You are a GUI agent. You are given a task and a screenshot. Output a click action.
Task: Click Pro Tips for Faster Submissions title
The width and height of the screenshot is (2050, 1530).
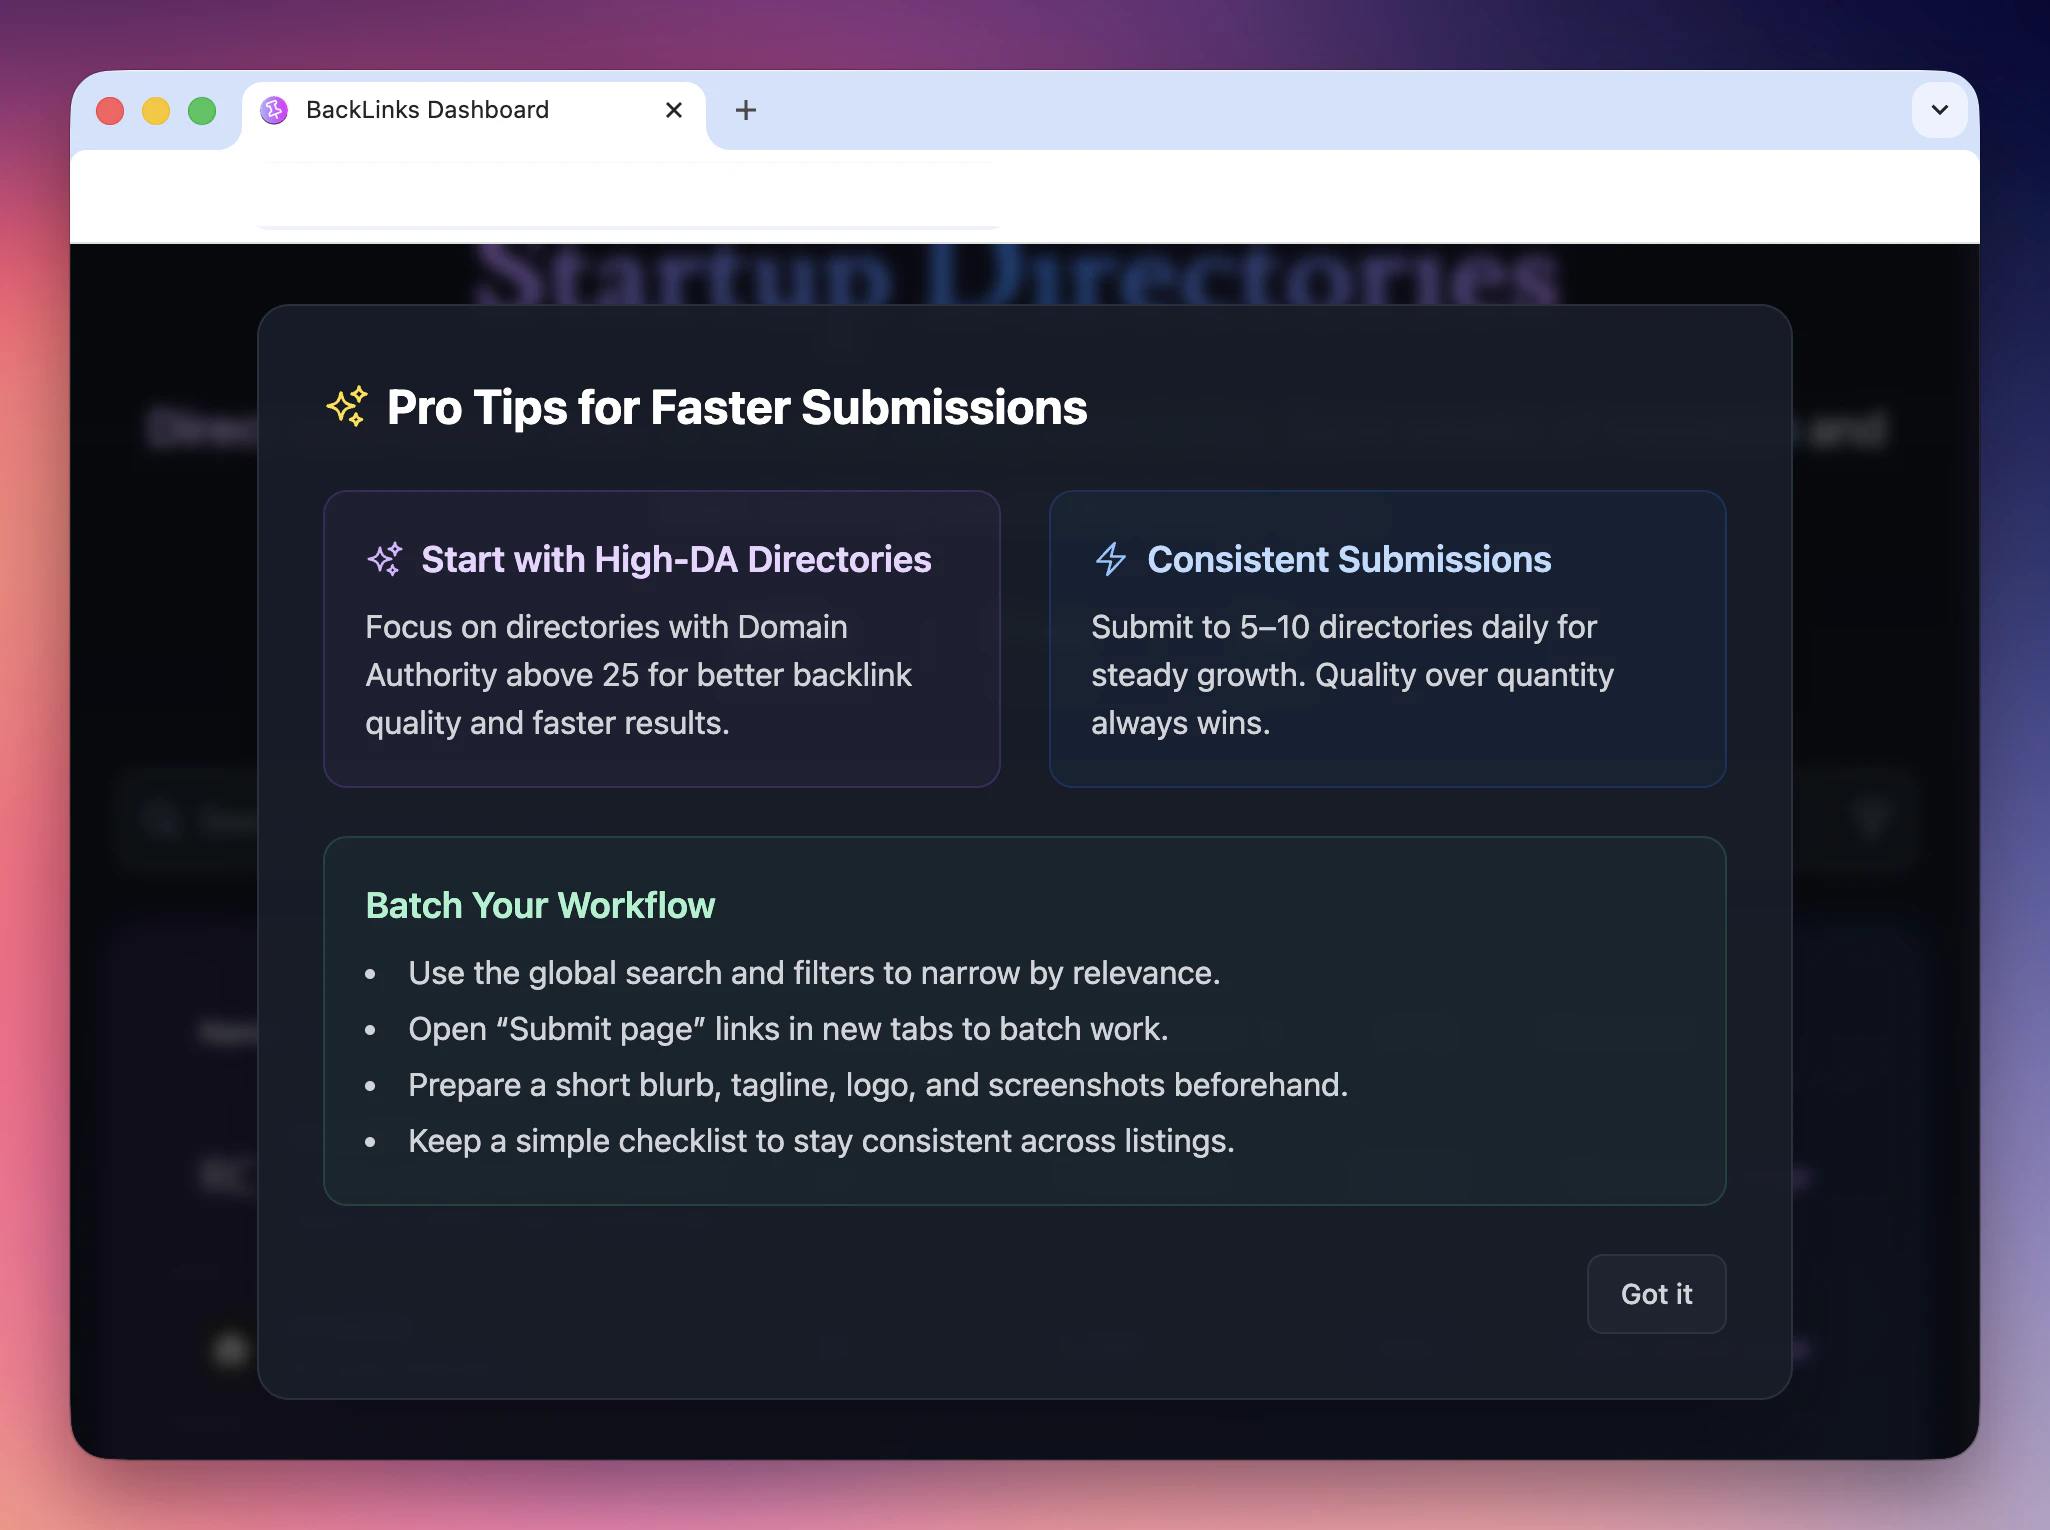(736, 407)
